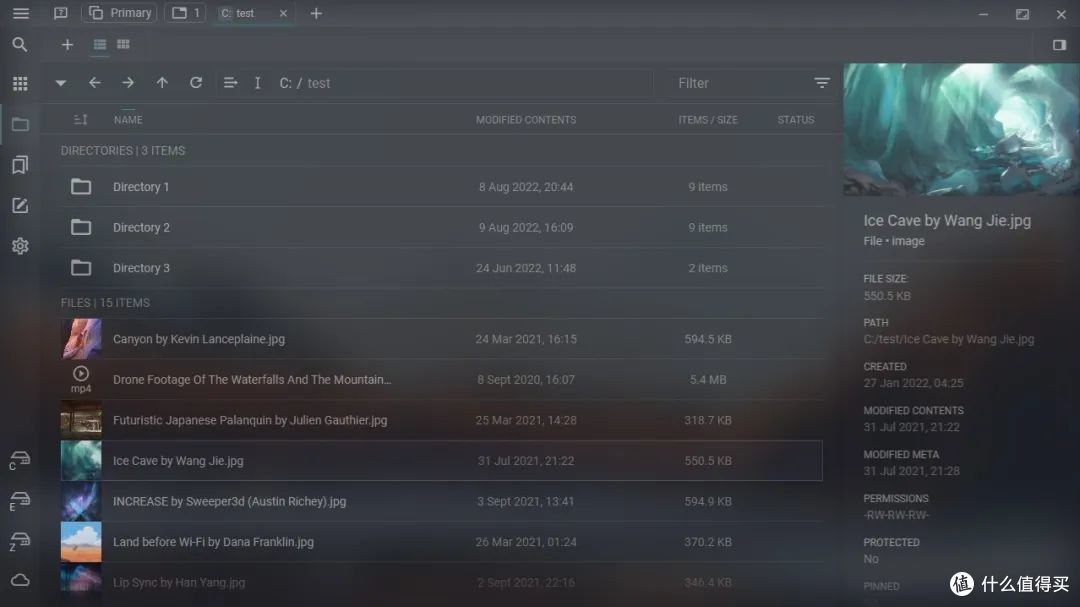The width and height of the screenshot is (1080, 607).
Task: Sort by STATUS column header
Action: 796,120
